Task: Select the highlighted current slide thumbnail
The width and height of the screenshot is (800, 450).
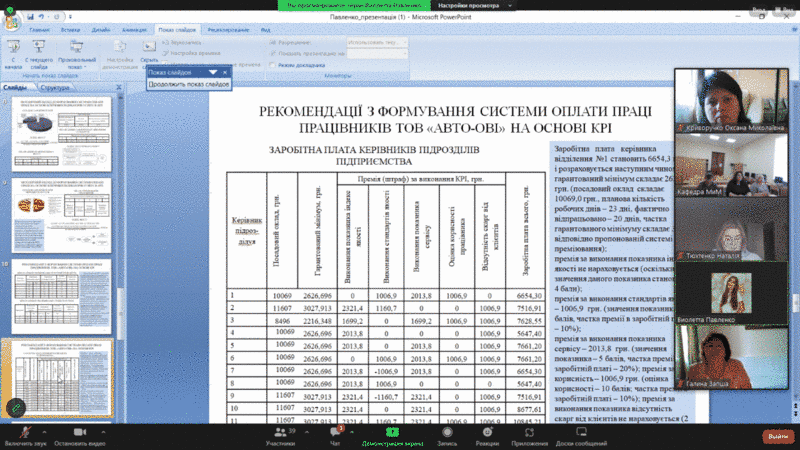Action: click(x=62, y=379)
